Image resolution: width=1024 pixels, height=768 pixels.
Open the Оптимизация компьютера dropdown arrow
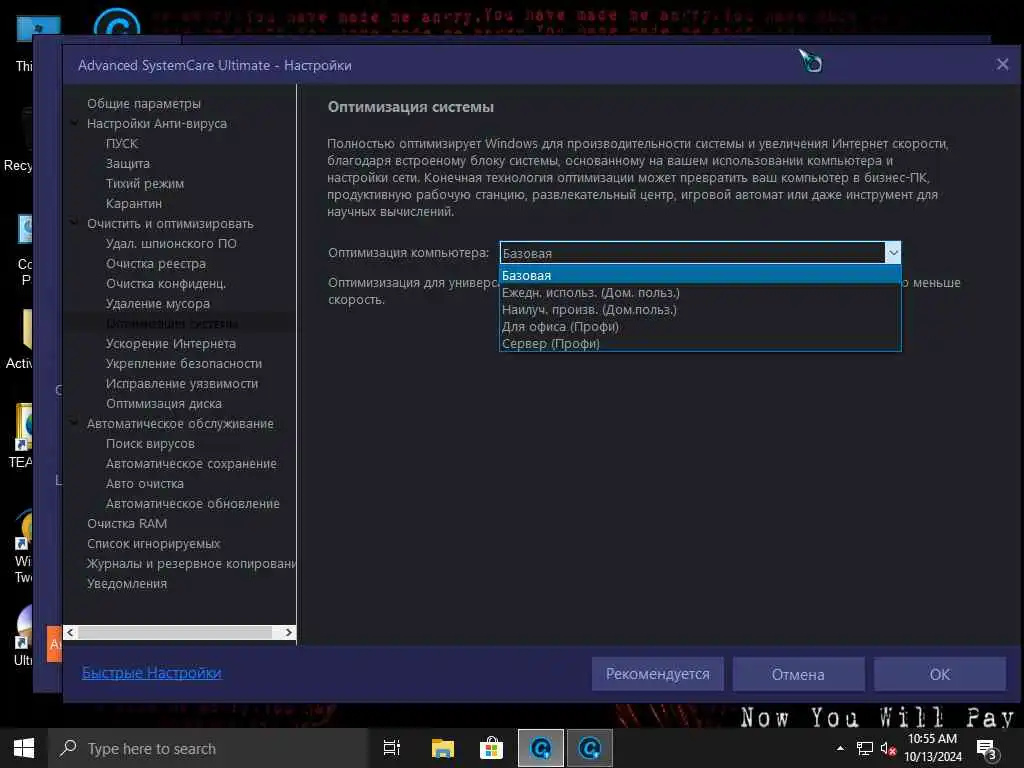[x=893, y=253]
